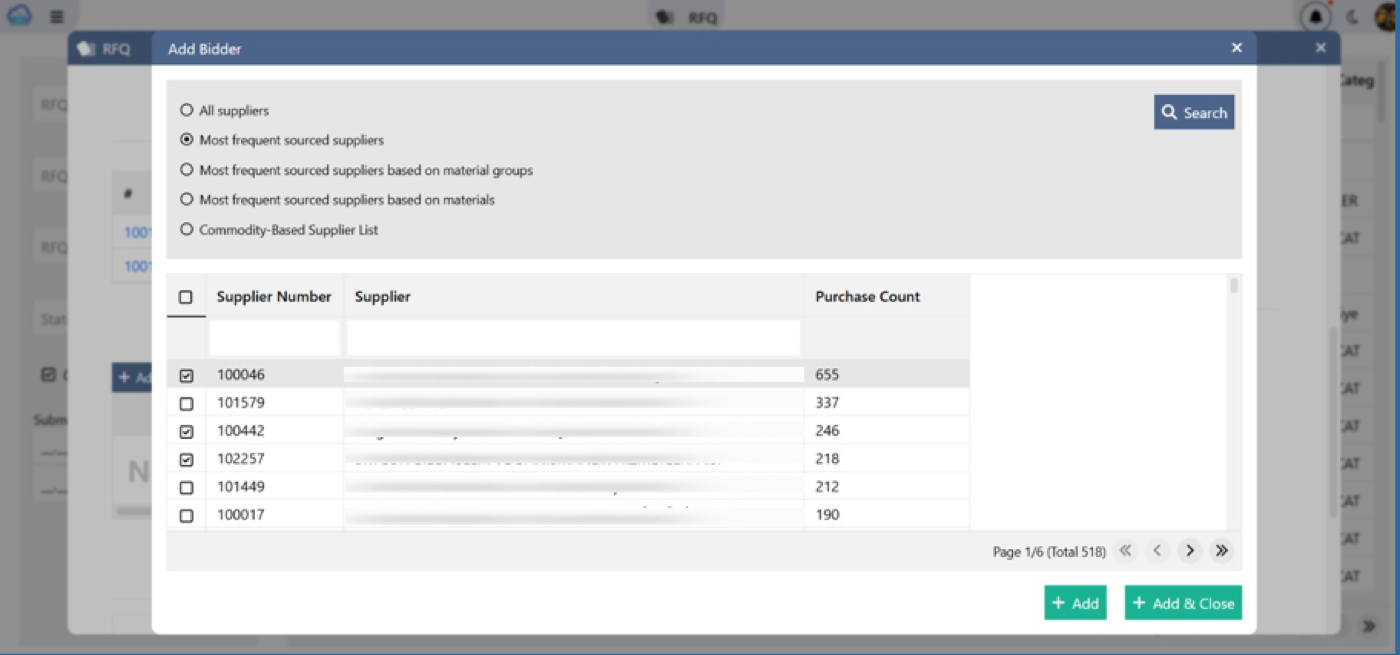Viewport: 1400px width, 655px height.
Task: Select supplier number 100046 cell
Action: coord(241,375)
